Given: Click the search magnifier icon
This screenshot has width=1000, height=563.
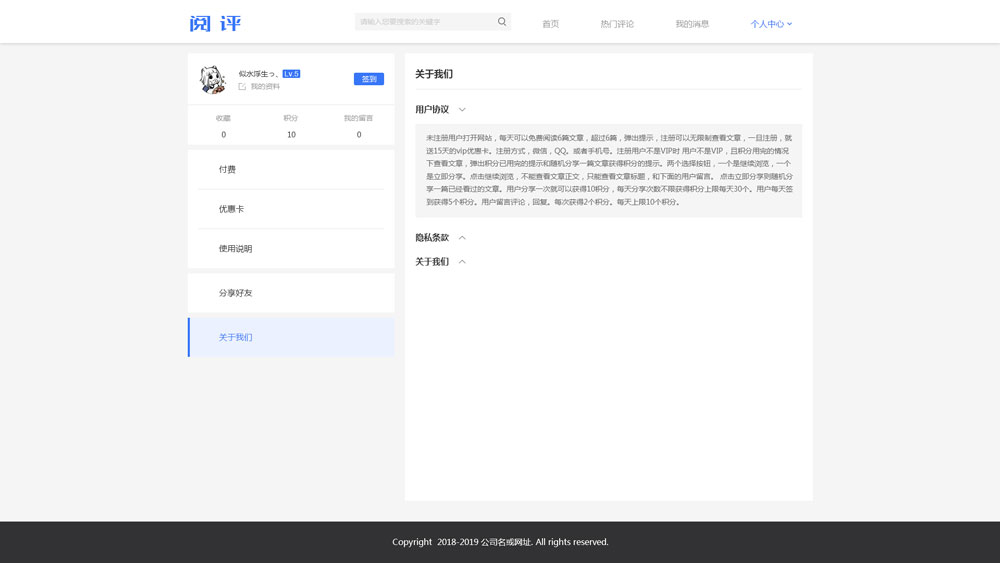Looking at the screenshot, I should (502, 22).
